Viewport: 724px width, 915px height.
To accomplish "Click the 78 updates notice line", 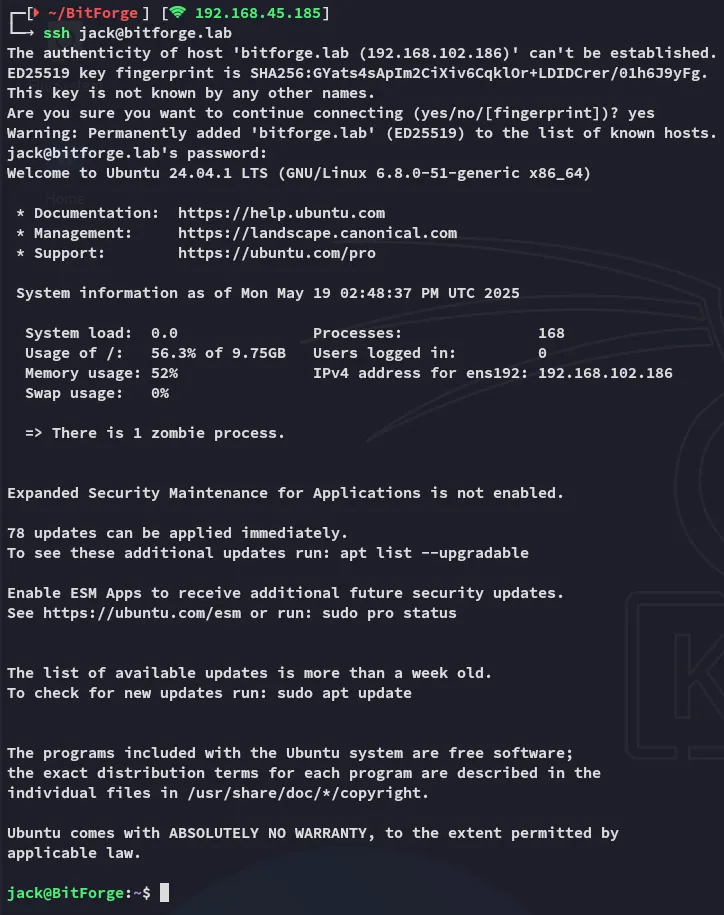I will point(177,533).
